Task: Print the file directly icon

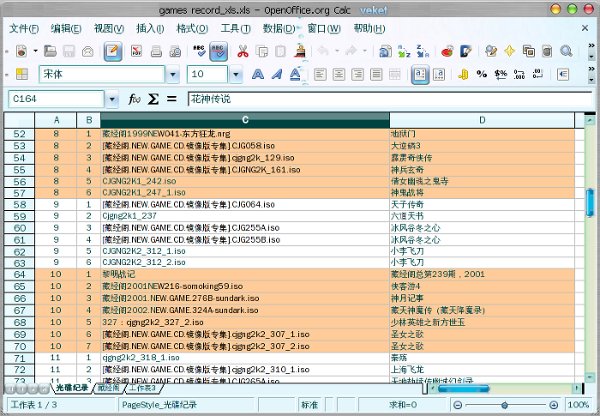Action: 156,51
